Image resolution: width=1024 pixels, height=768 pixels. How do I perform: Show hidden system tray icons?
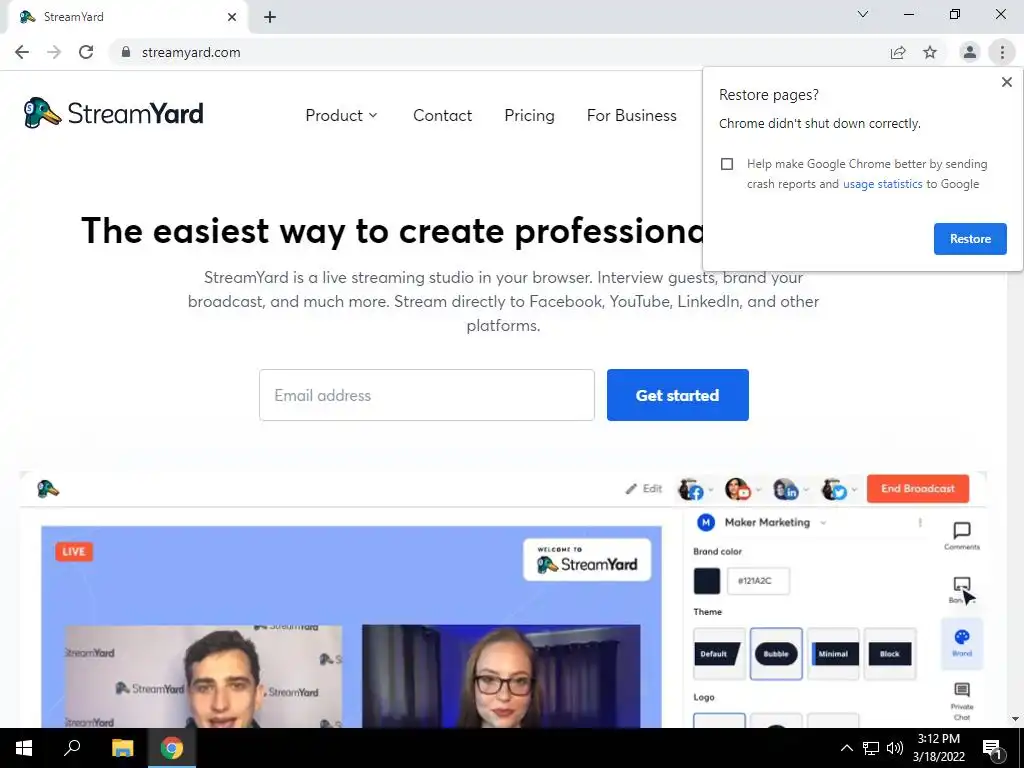click(846, 748)
